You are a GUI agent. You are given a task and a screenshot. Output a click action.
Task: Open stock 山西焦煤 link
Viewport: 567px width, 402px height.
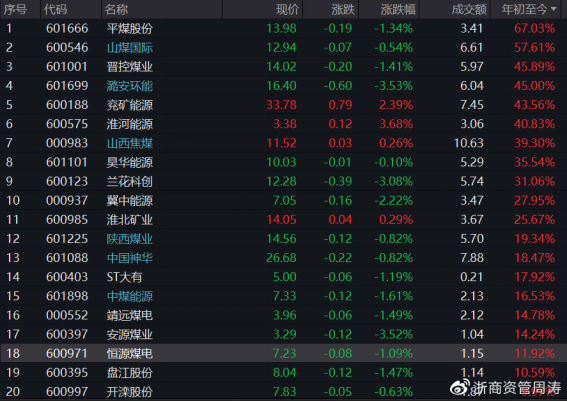130,143
